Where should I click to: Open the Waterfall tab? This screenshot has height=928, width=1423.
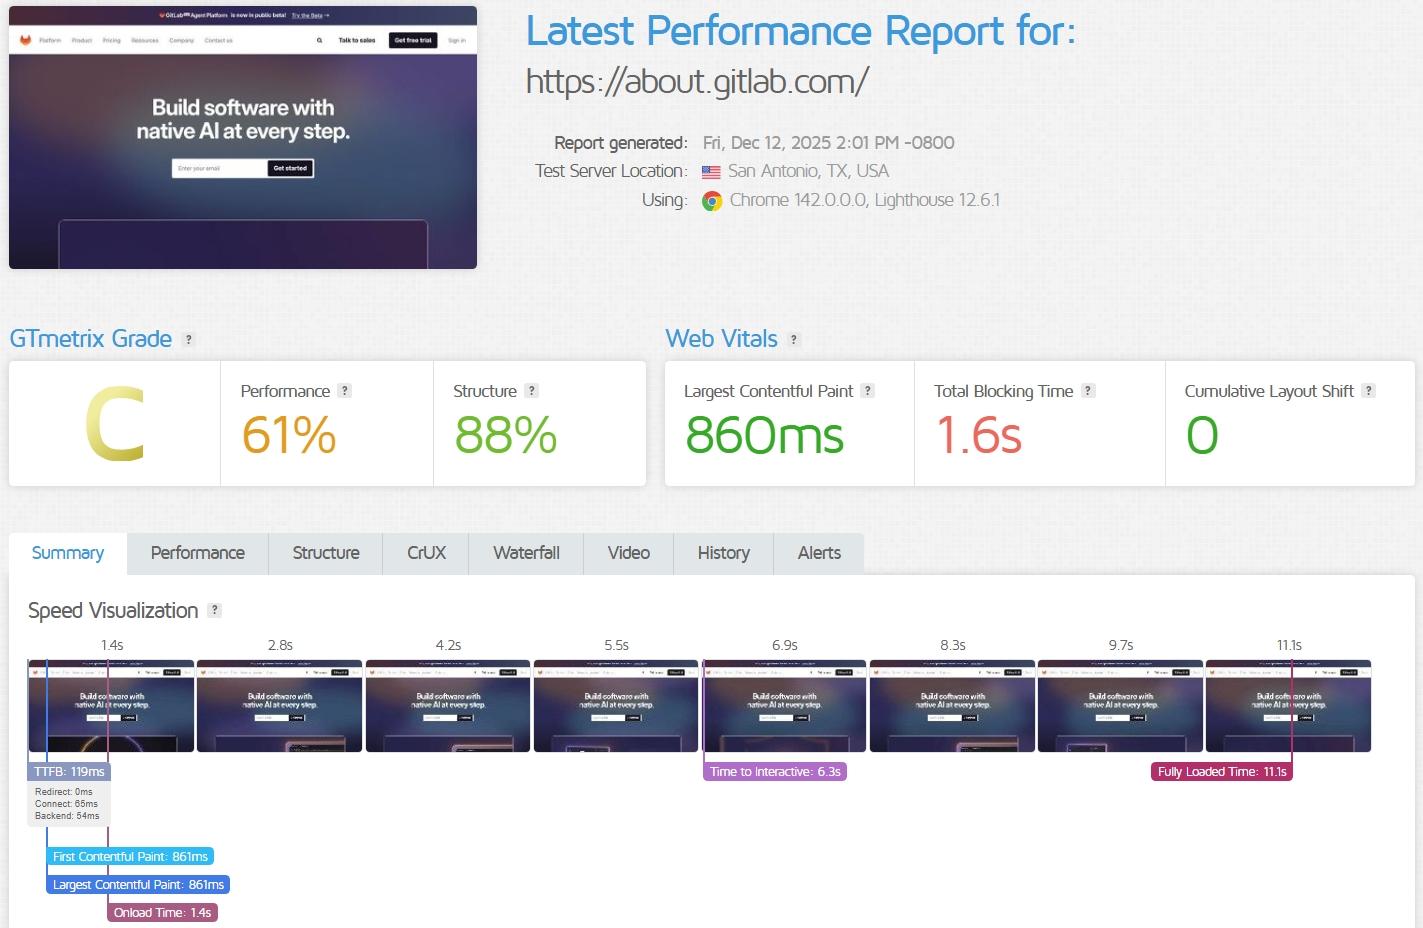coord(526,553)
